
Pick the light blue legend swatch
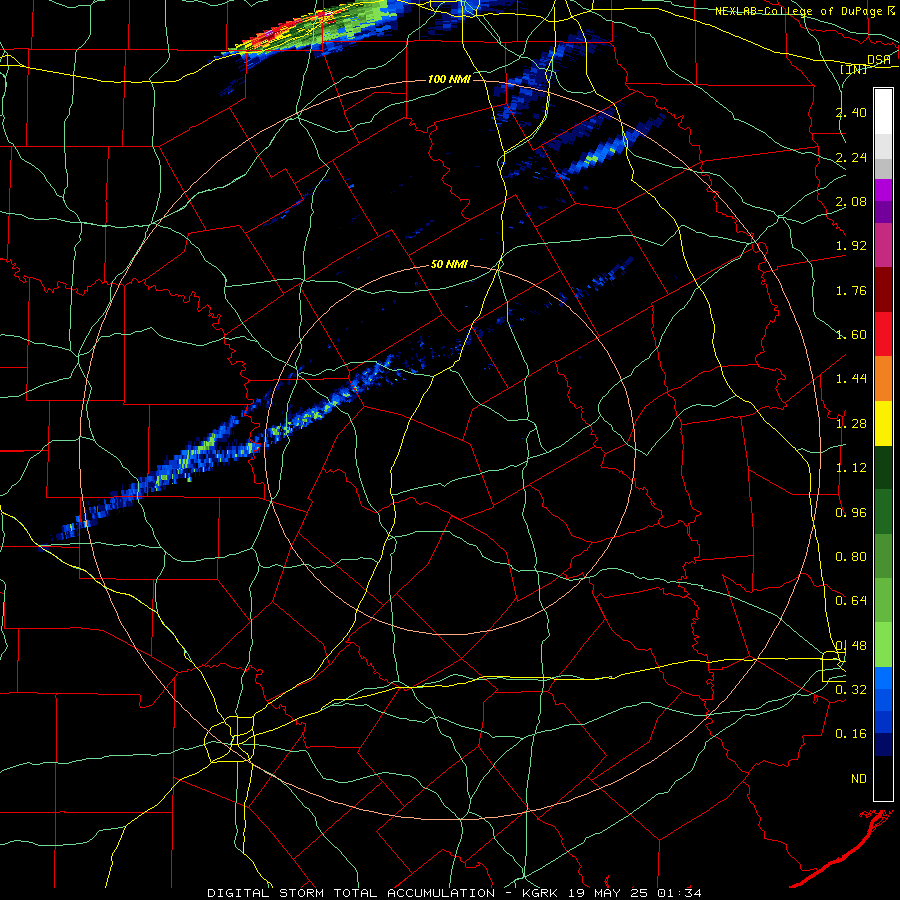click(883, 678)
